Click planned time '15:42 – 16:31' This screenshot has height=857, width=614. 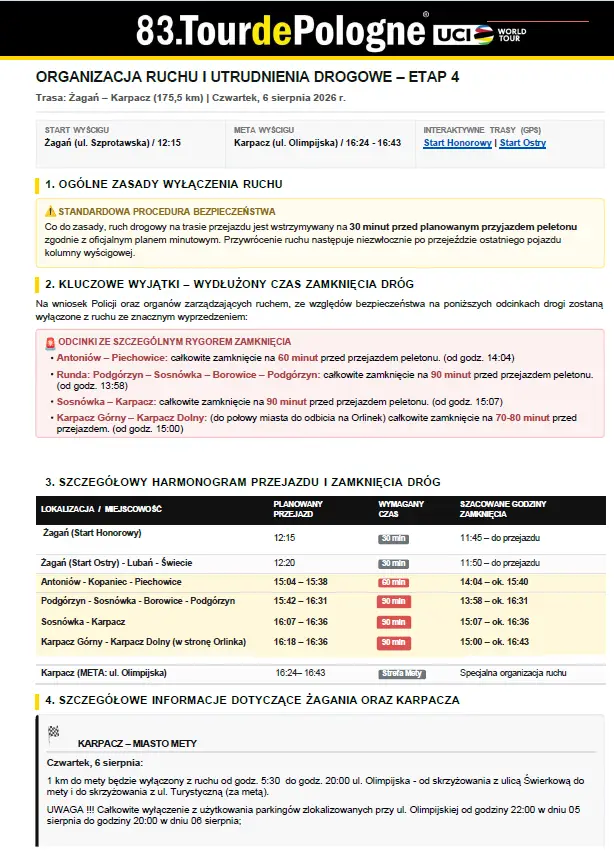tap(301, 601)
